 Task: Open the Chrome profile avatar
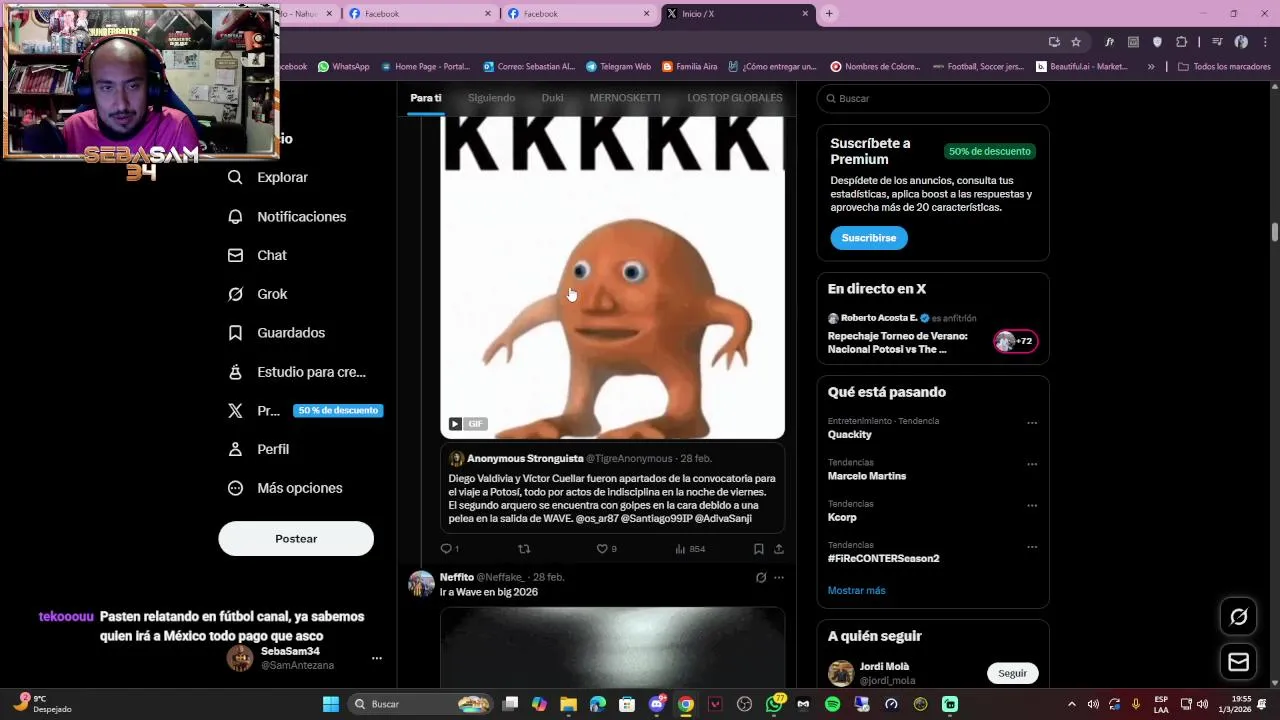click(1241, 42)
